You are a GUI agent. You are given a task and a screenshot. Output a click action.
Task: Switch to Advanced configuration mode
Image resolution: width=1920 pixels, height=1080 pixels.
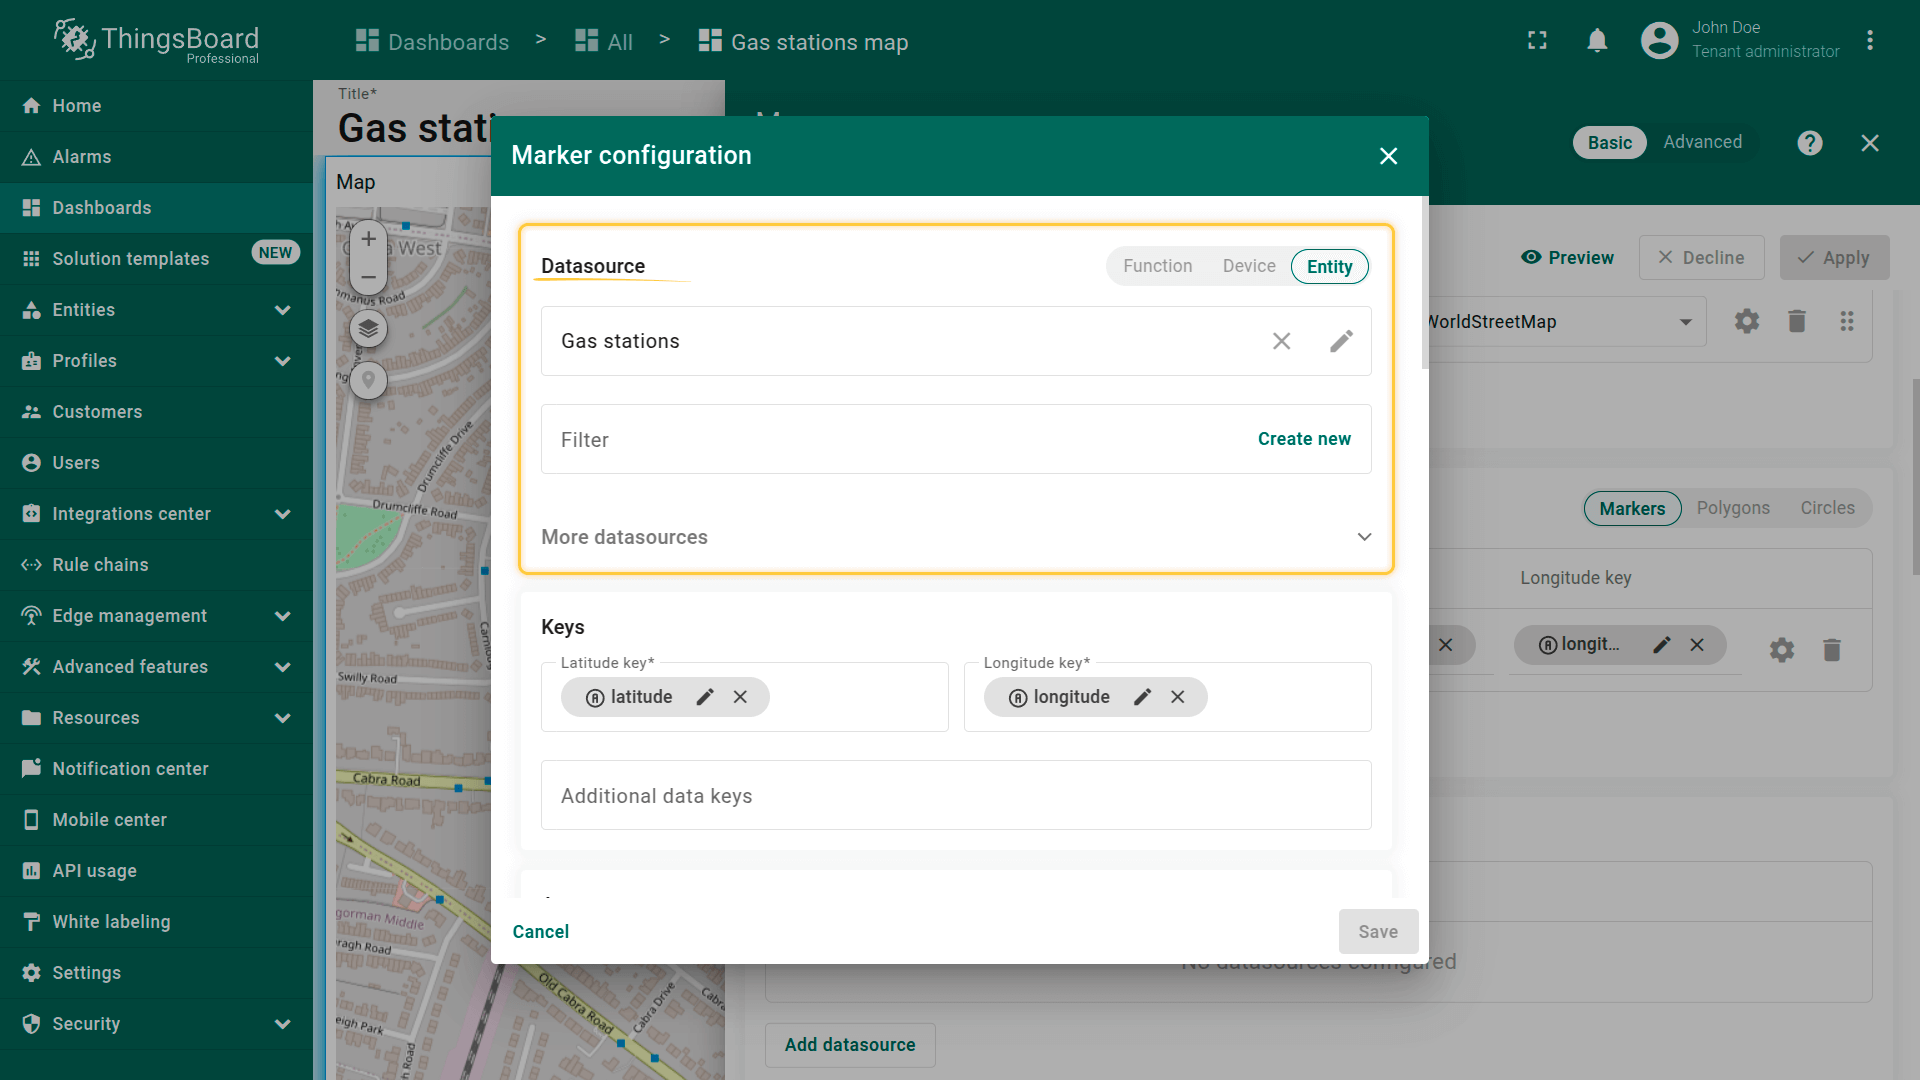(x=1702, y=142)
